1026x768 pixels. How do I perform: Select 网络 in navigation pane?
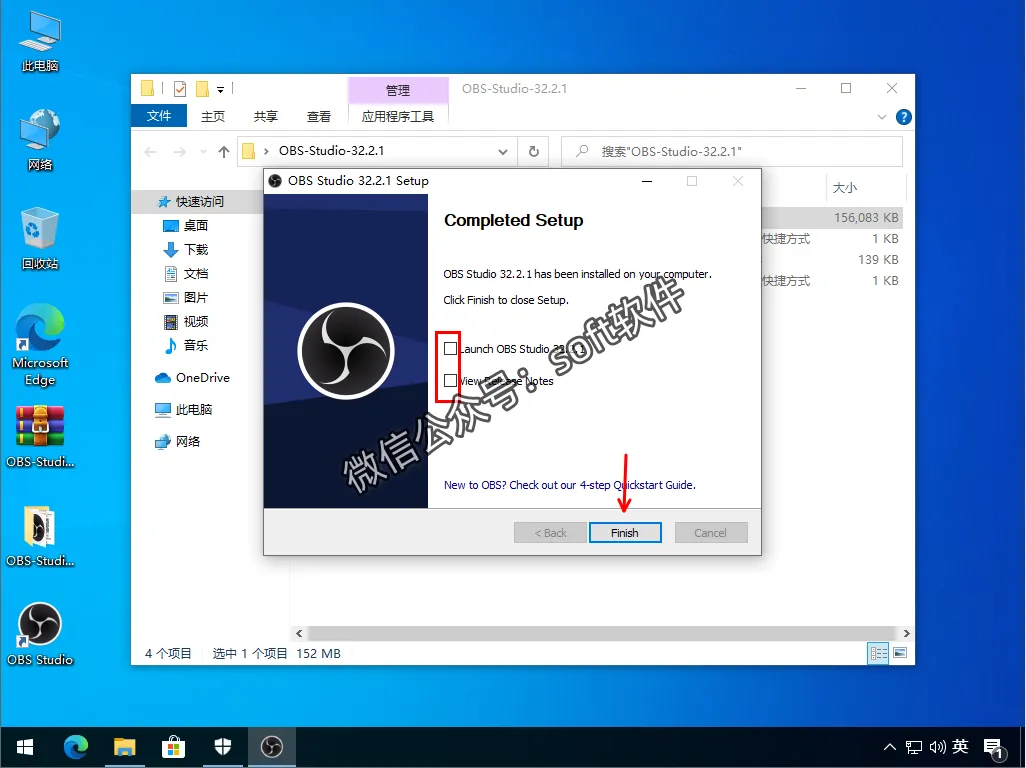click(x=177, y=442)
